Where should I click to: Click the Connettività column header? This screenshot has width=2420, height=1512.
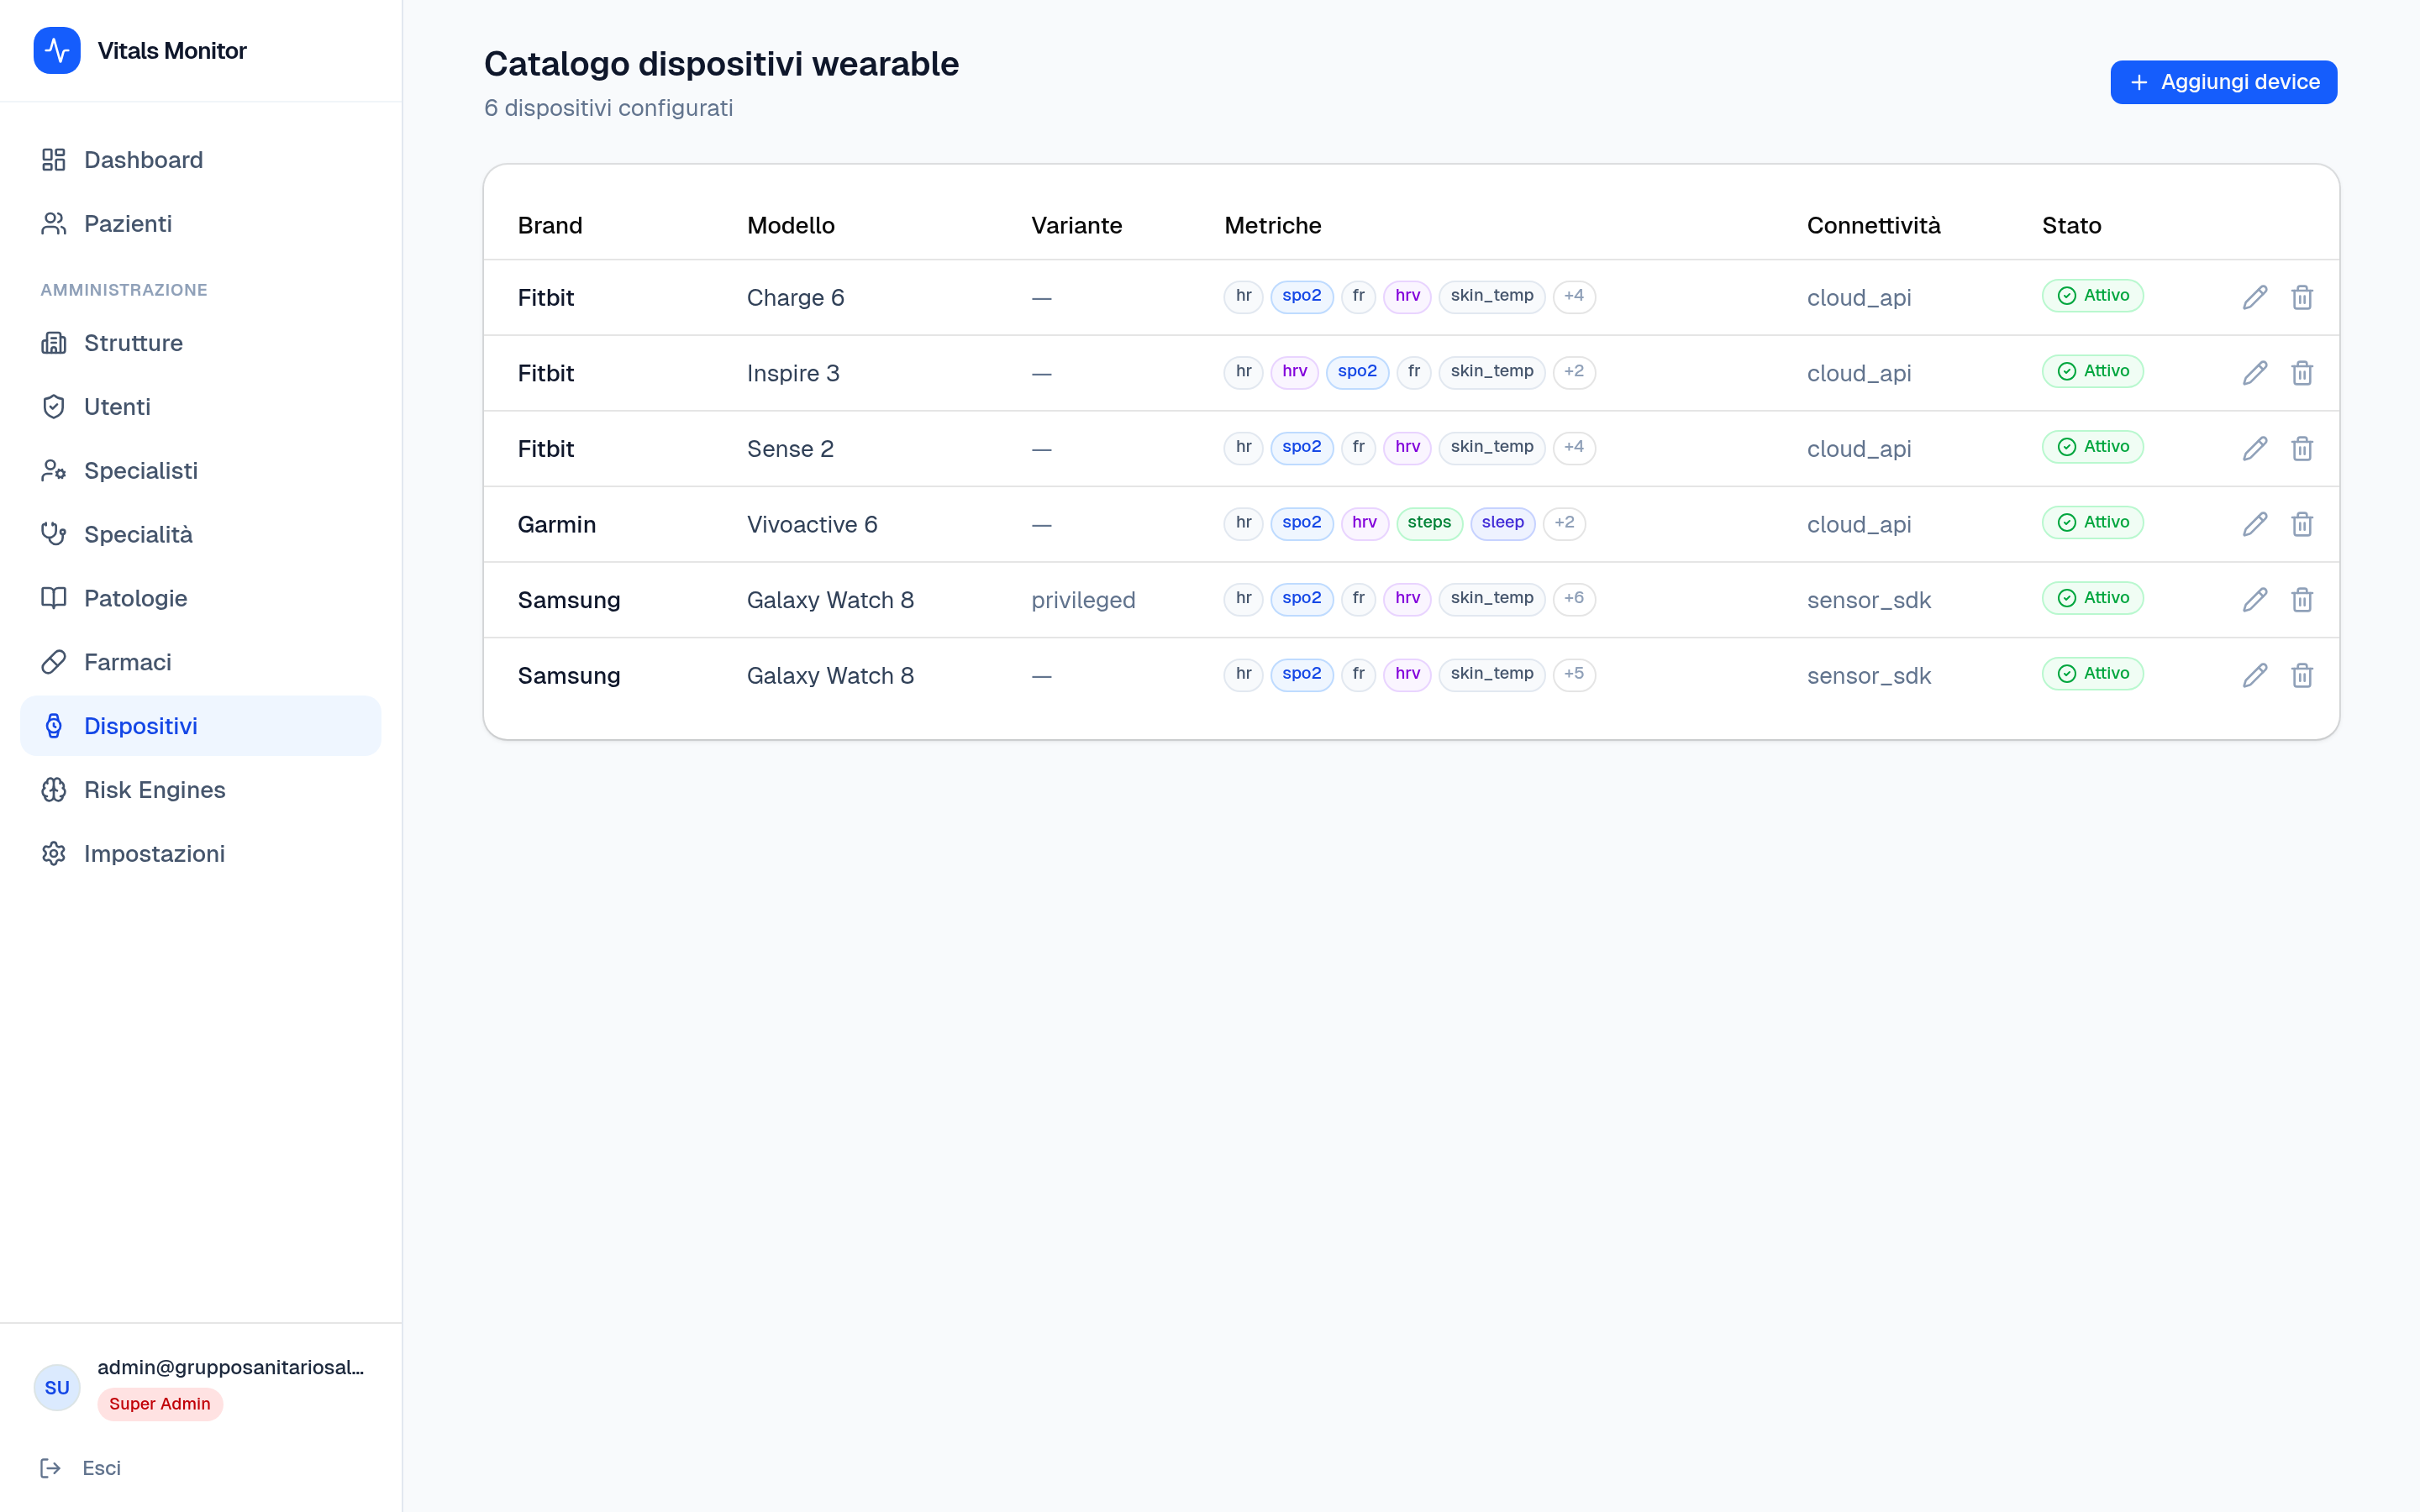(1873, 226)
